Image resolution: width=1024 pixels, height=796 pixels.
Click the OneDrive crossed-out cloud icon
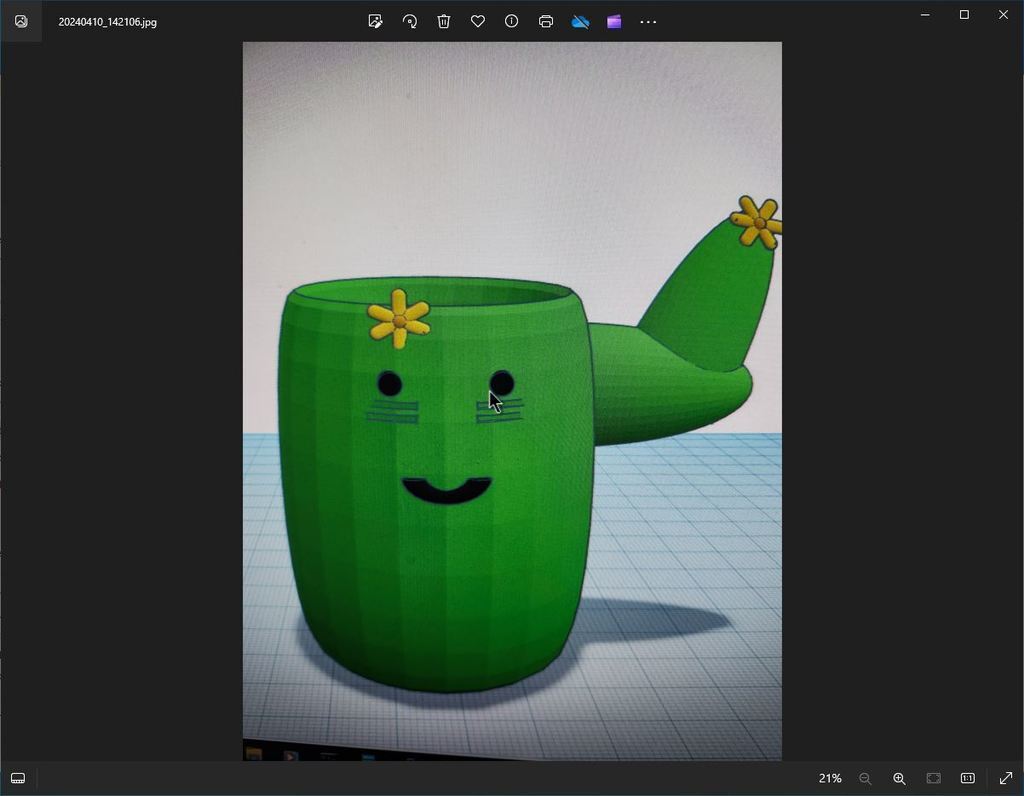[580, 21]
